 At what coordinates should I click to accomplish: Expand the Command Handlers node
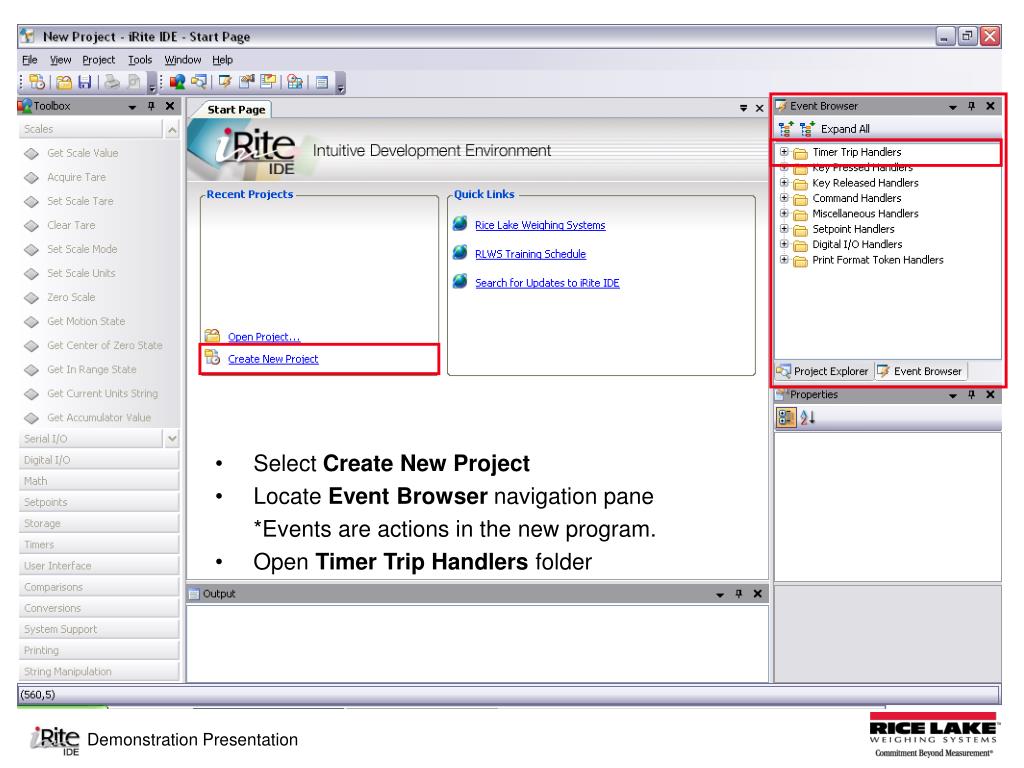[784, 198]
